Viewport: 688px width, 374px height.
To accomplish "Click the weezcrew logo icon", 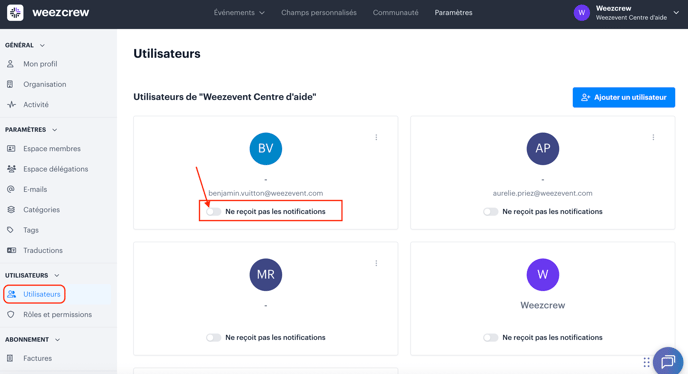I will click(15, 12).
